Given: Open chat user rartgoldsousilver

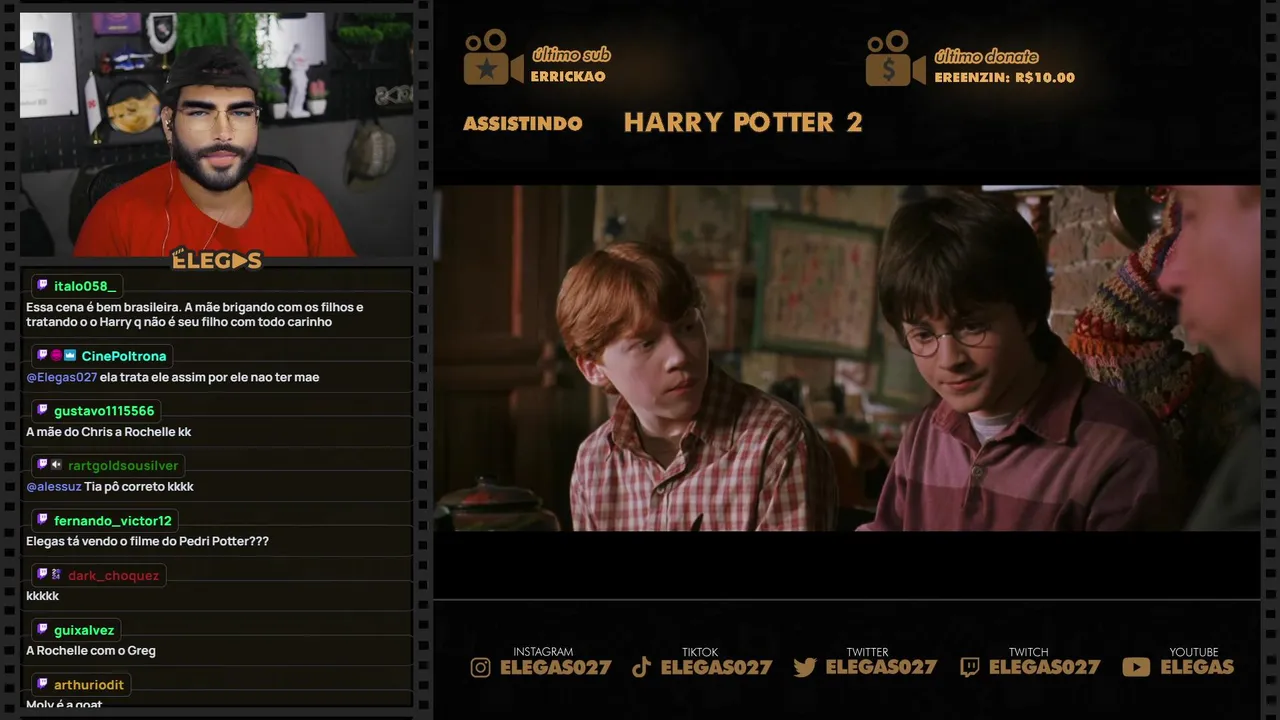Looking at the screenshot, I should [x=123, y=465].
